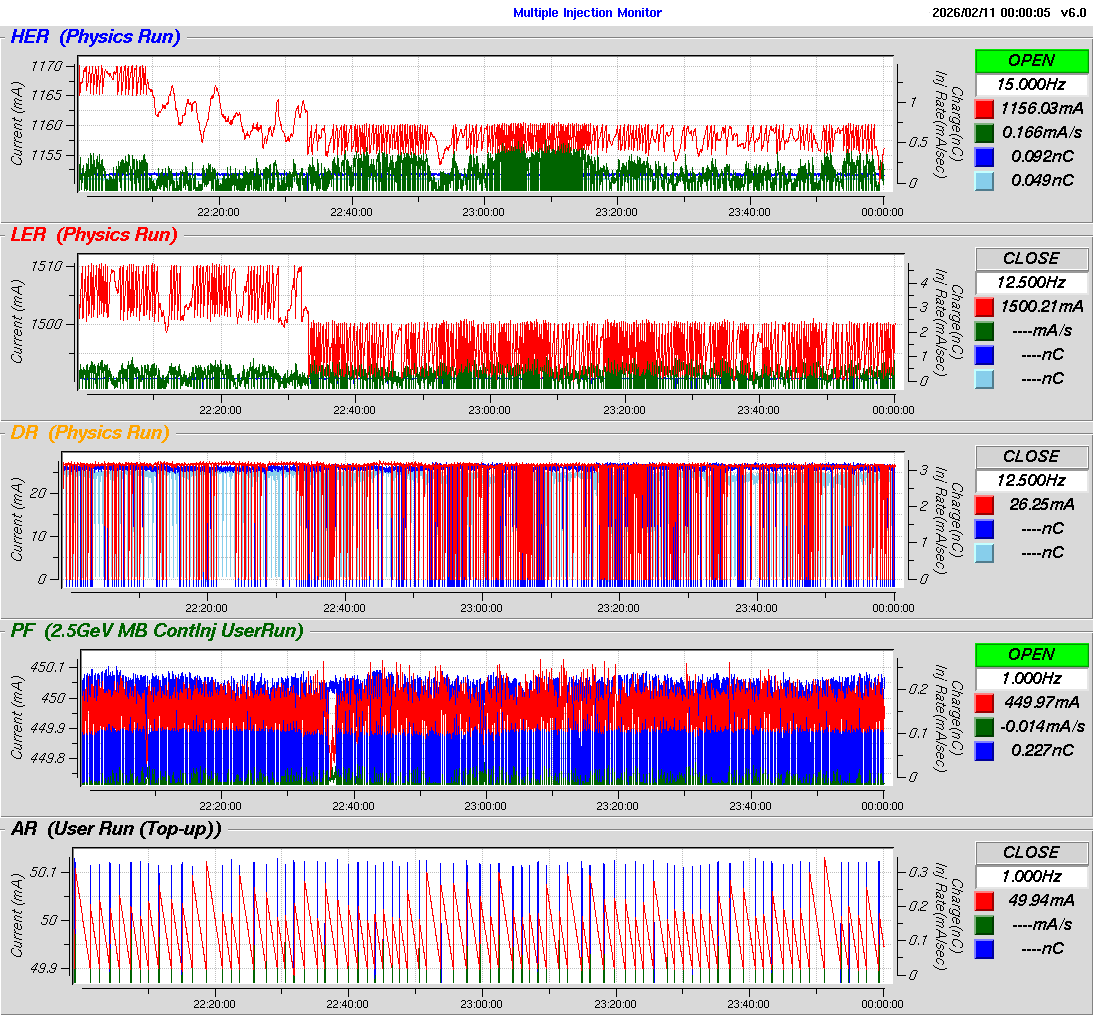Click inside the DR current plot
This screenshot has width=1093, height=1015.
pos(483,519)
